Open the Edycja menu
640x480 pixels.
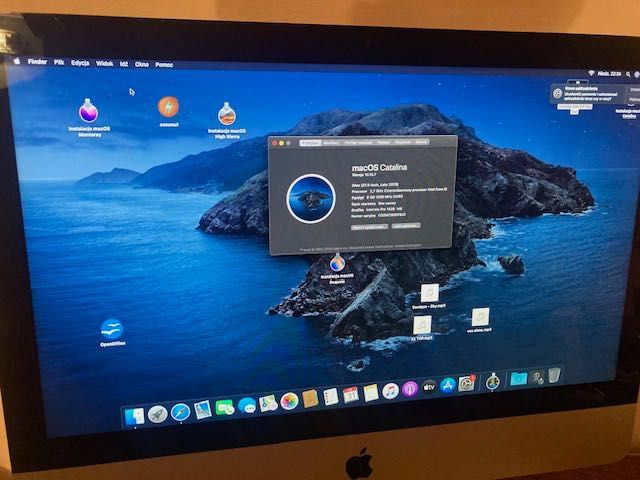[80, 62]
